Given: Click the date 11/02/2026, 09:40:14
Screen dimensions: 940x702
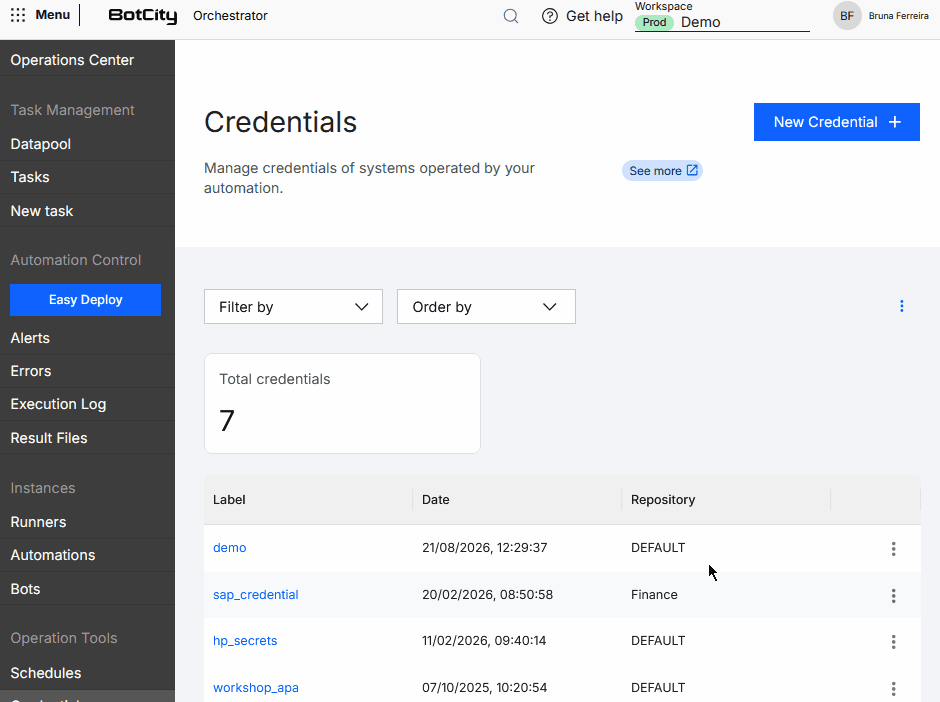Looking at the screenshot, I should click(484, 641).
